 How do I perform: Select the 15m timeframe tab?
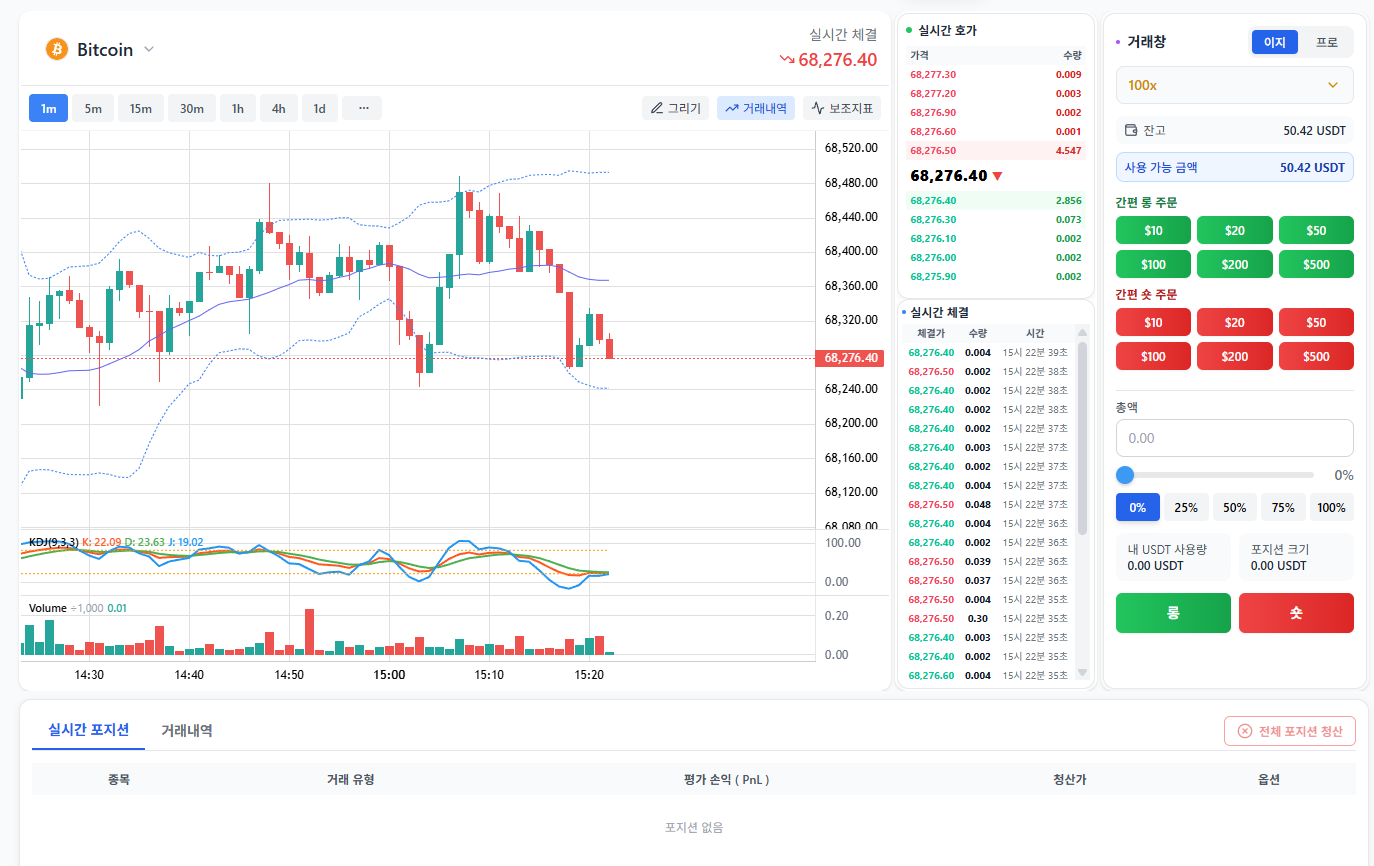pos(140,108)
